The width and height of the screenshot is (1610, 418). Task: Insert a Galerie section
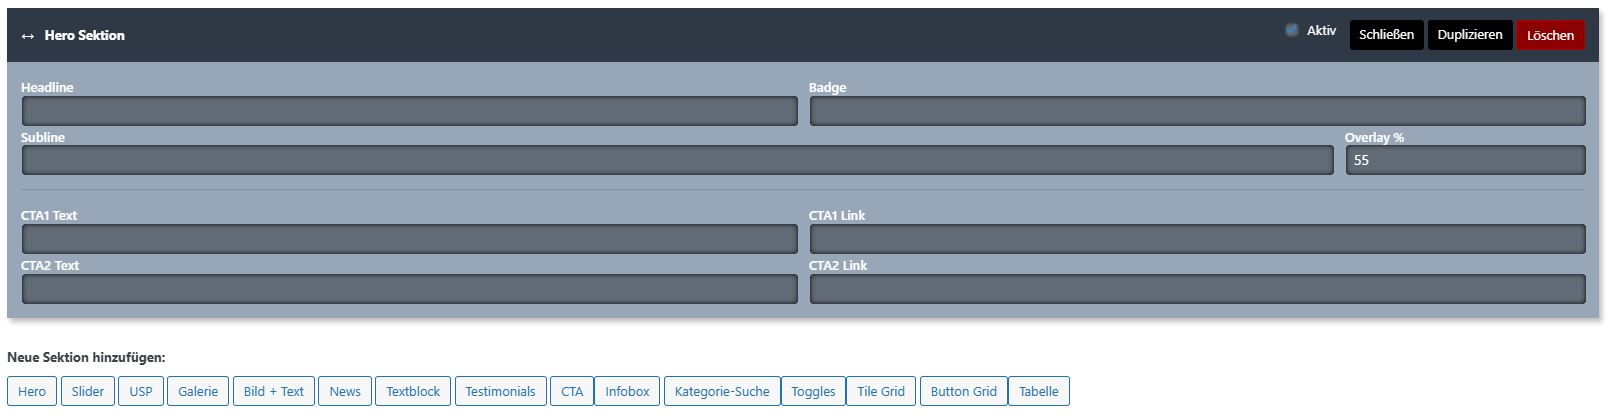(x=198, y=391)
